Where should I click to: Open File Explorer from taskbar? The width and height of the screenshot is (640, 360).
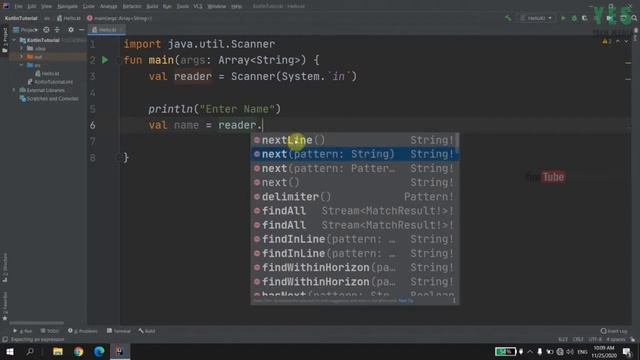point(58,351)
